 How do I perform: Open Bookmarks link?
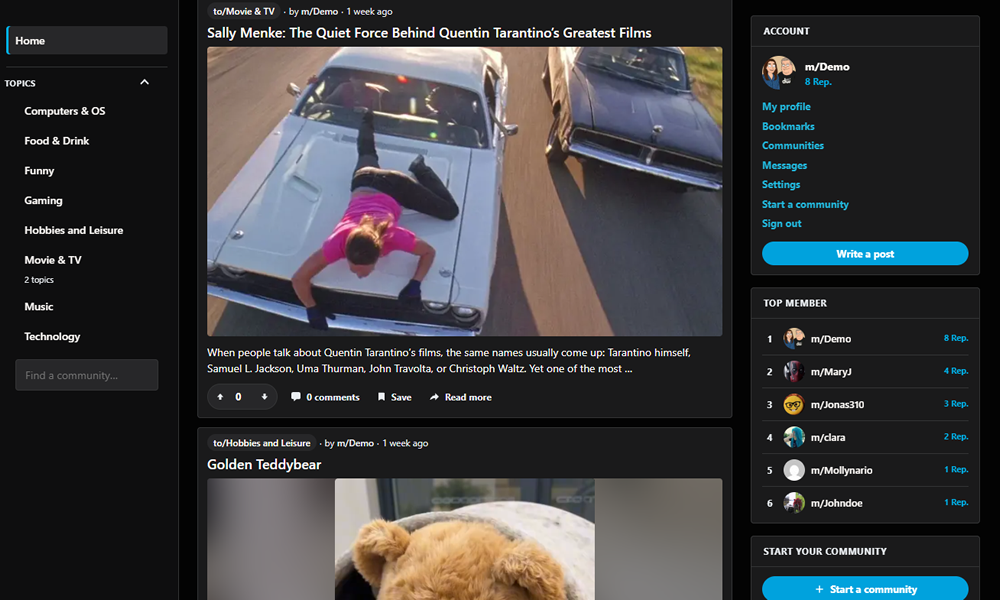pyautogui.click(x=788, y=126)
